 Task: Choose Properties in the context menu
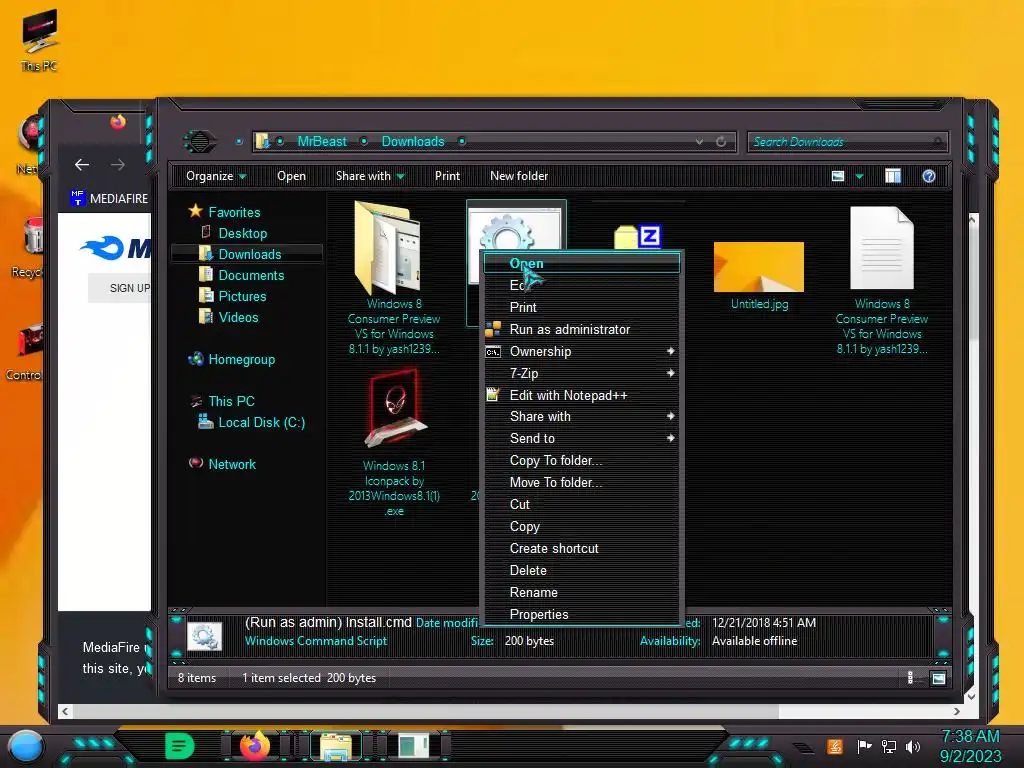tap(581, 615)
